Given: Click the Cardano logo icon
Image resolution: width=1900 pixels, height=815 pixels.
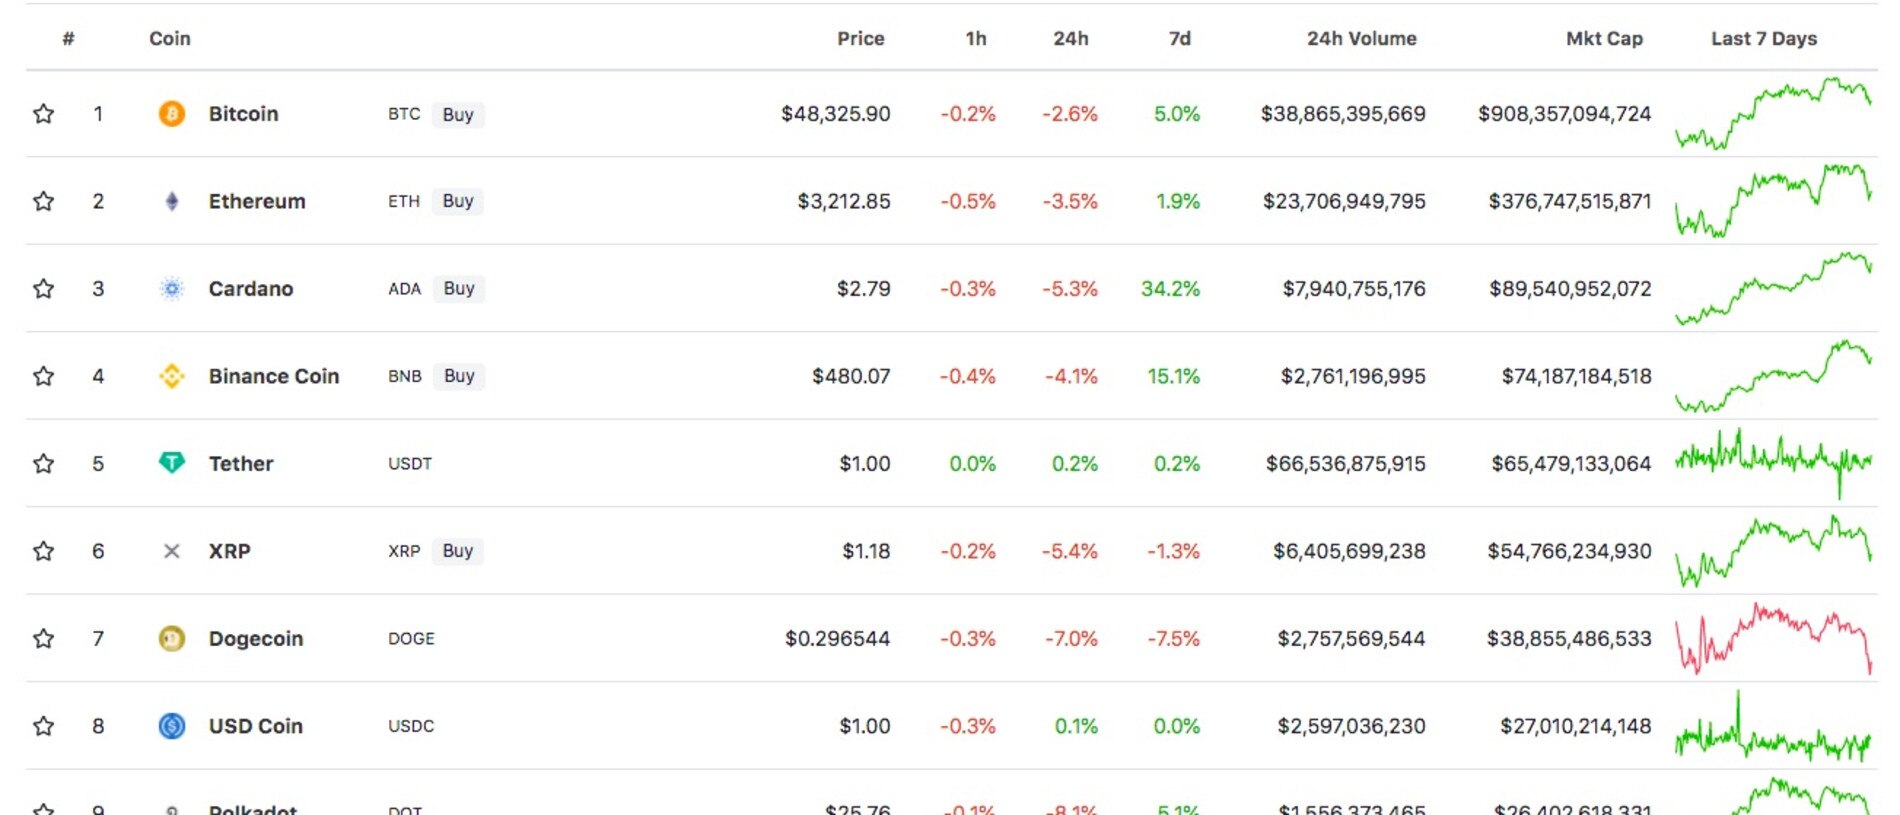Looking at the screenshot, I should [x=172, y=289].
